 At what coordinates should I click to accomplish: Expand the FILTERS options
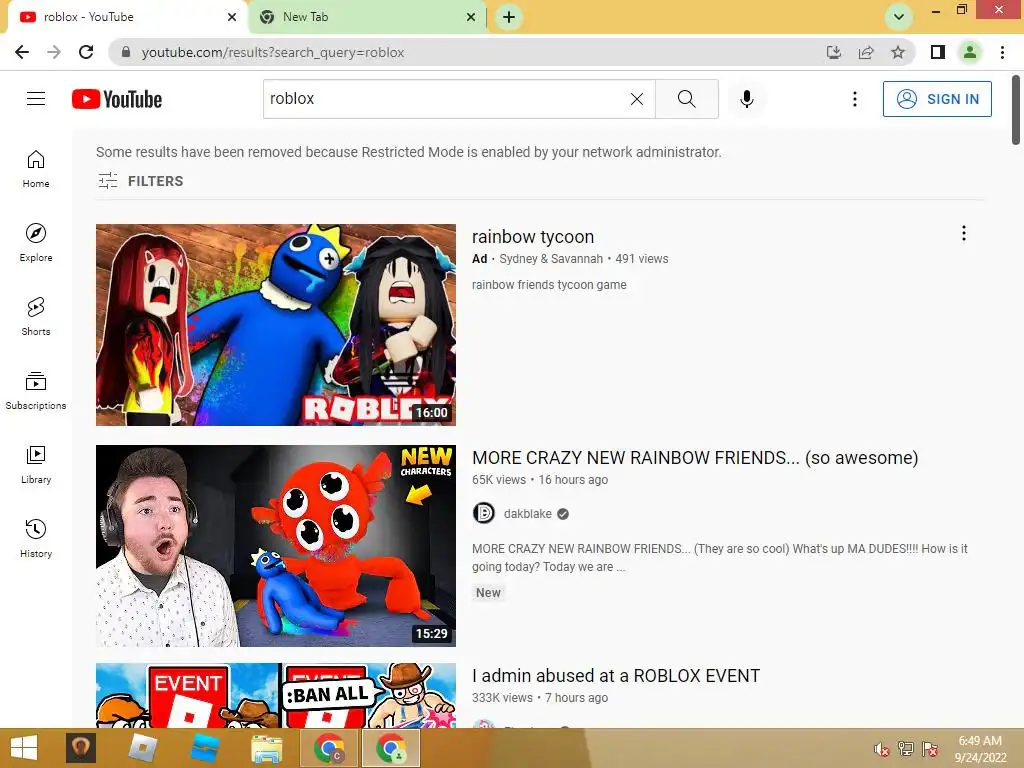point(140,181)
